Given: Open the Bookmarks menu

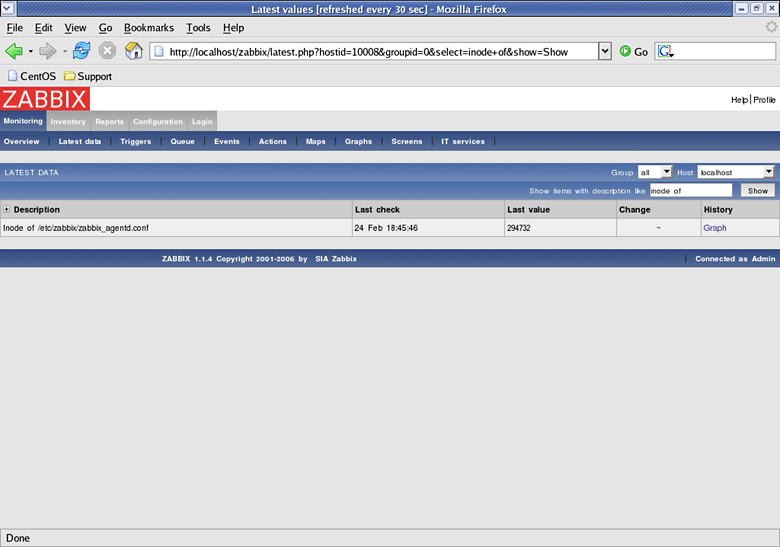Looking at the screenshot, I should [x=149, y=28].
